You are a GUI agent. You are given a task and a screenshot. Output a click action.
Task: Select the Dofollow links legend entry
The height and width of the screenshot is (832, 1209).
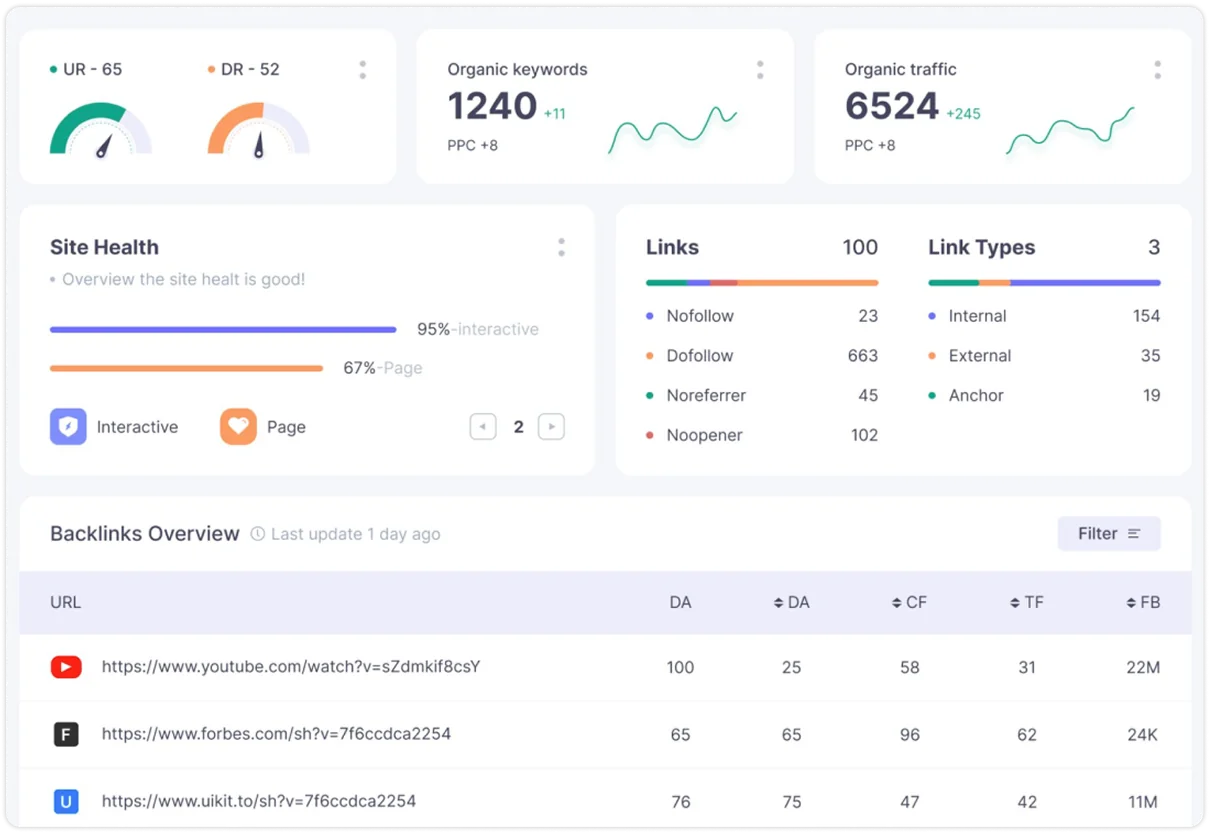(x=700, y=356)
